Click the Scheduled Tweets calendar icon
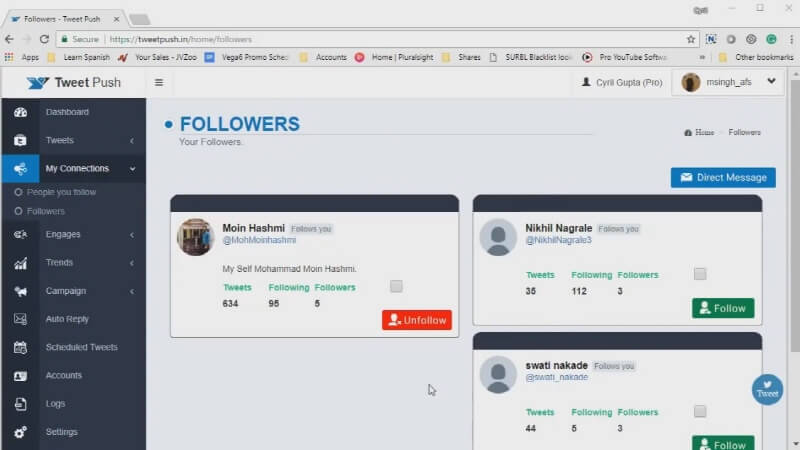The image size is (800, 450). click(20, 347)
